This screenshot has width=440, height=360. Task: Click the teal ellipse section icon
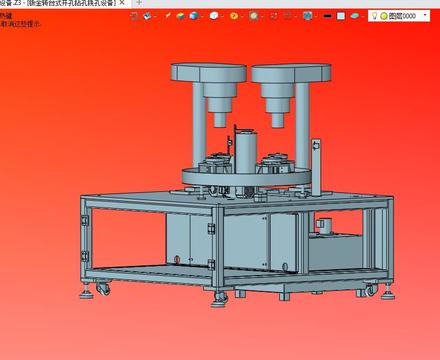coord(355,16)
